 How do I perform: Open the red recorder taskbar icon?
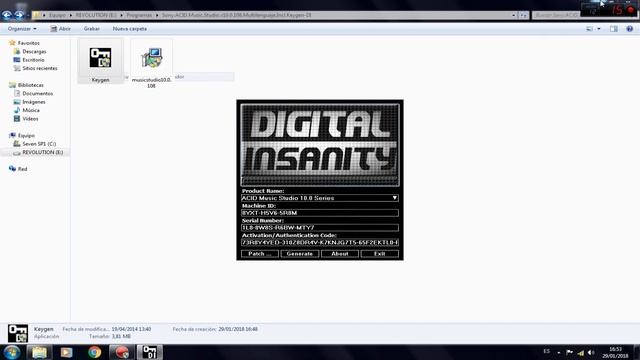[122, 352]
